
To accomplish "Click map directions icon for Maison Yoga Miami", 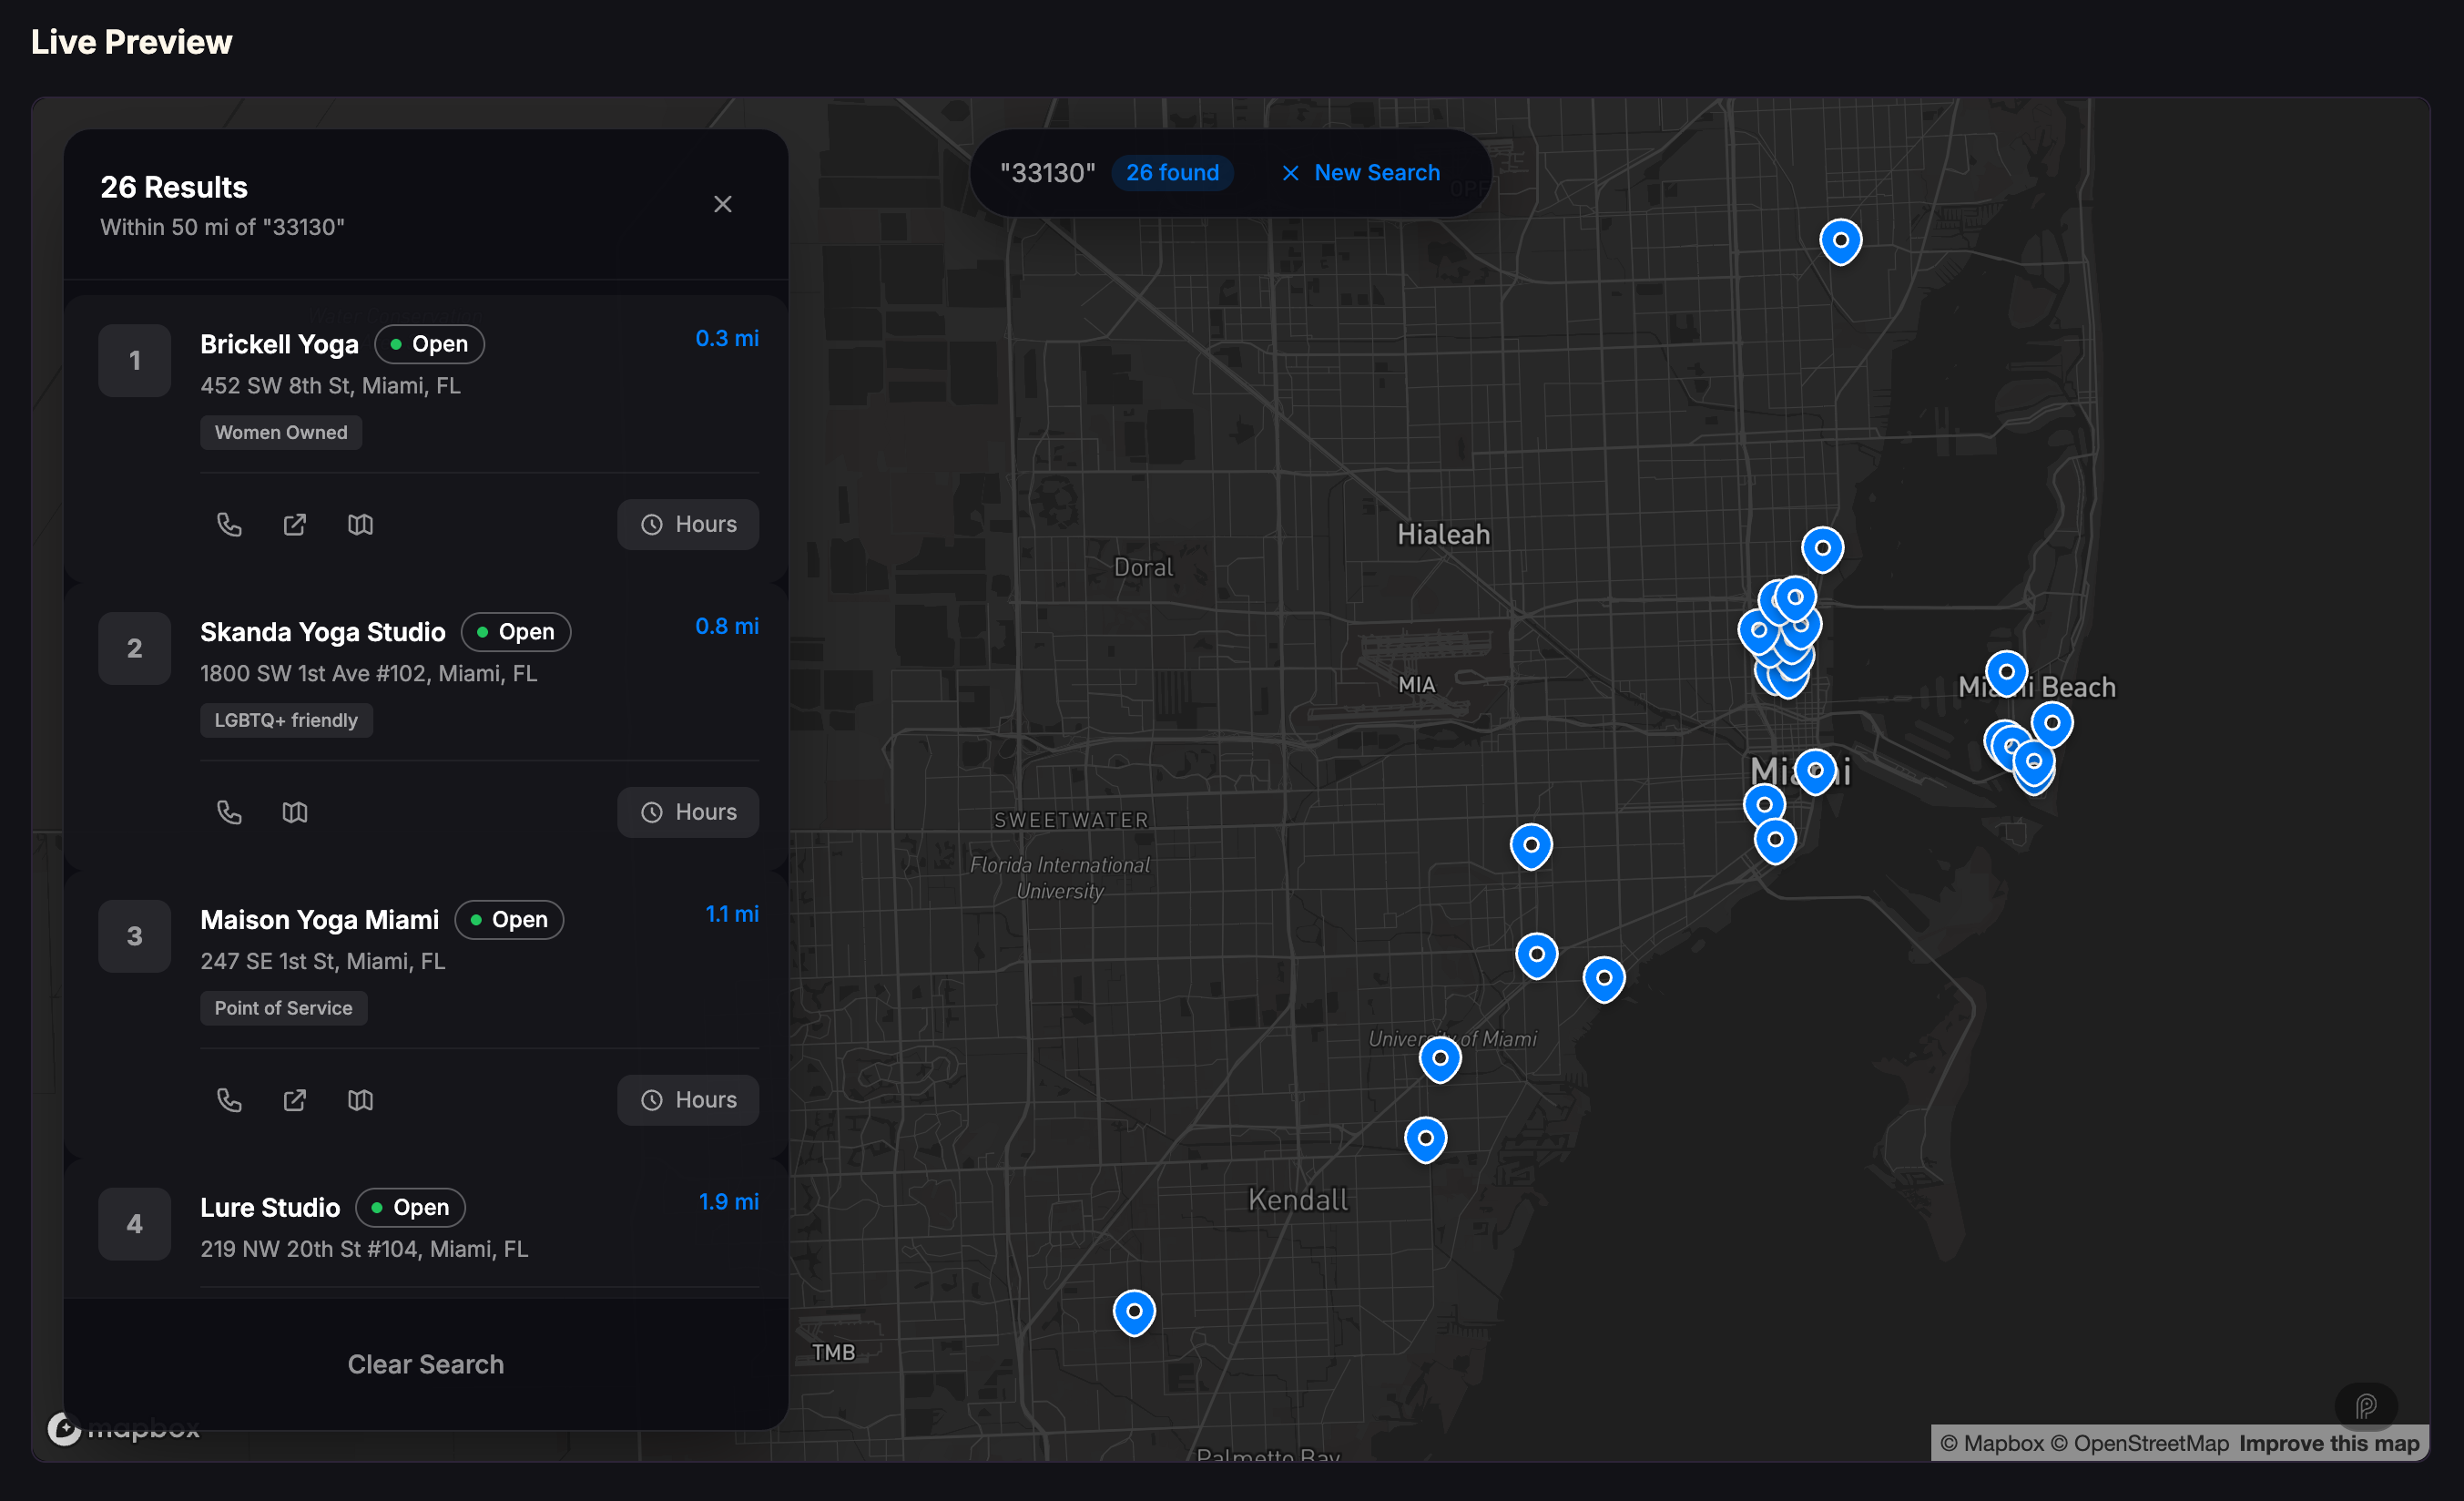I will (360, 1100).
